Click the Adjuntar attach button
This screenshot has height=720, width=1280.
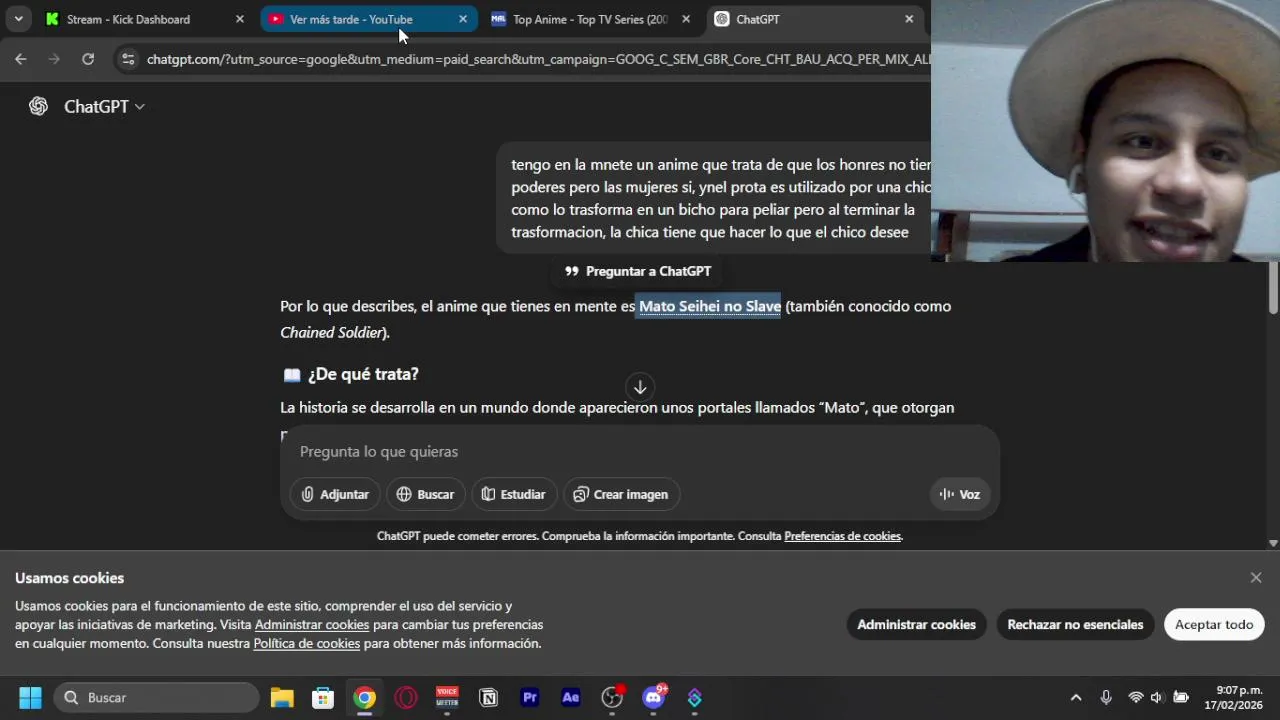[x=335, y=494]
